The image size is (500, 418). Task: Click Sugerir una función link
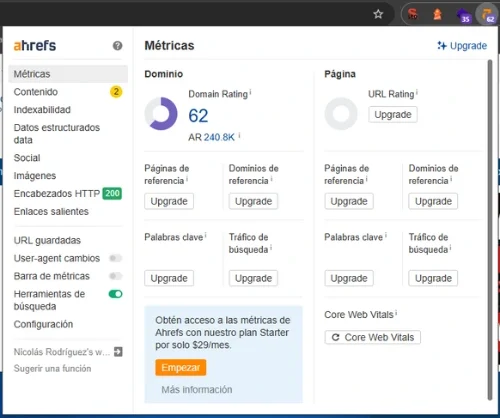(52, 369)
